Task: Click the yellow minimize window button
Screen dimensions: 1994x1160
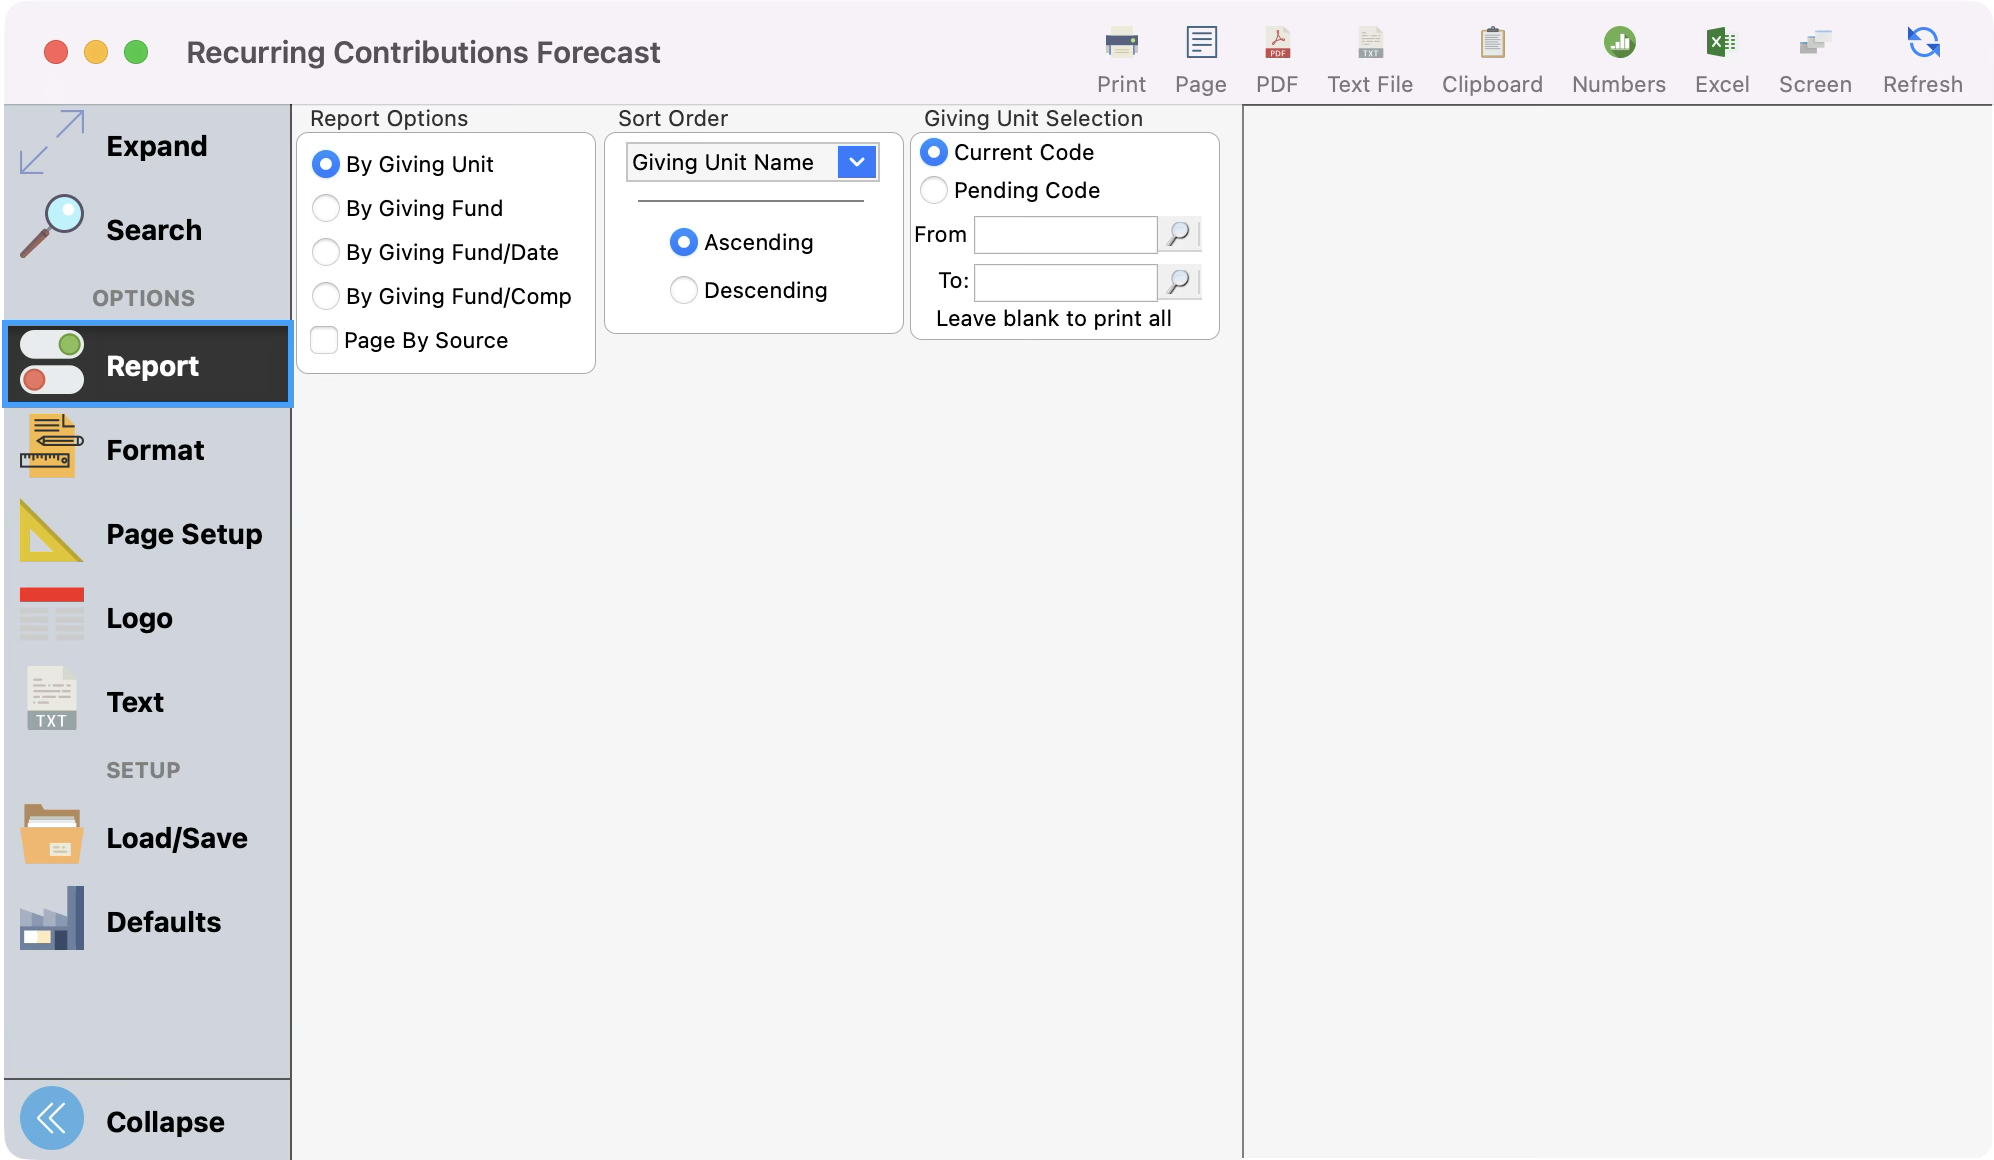Action: [x=96, y=52]
